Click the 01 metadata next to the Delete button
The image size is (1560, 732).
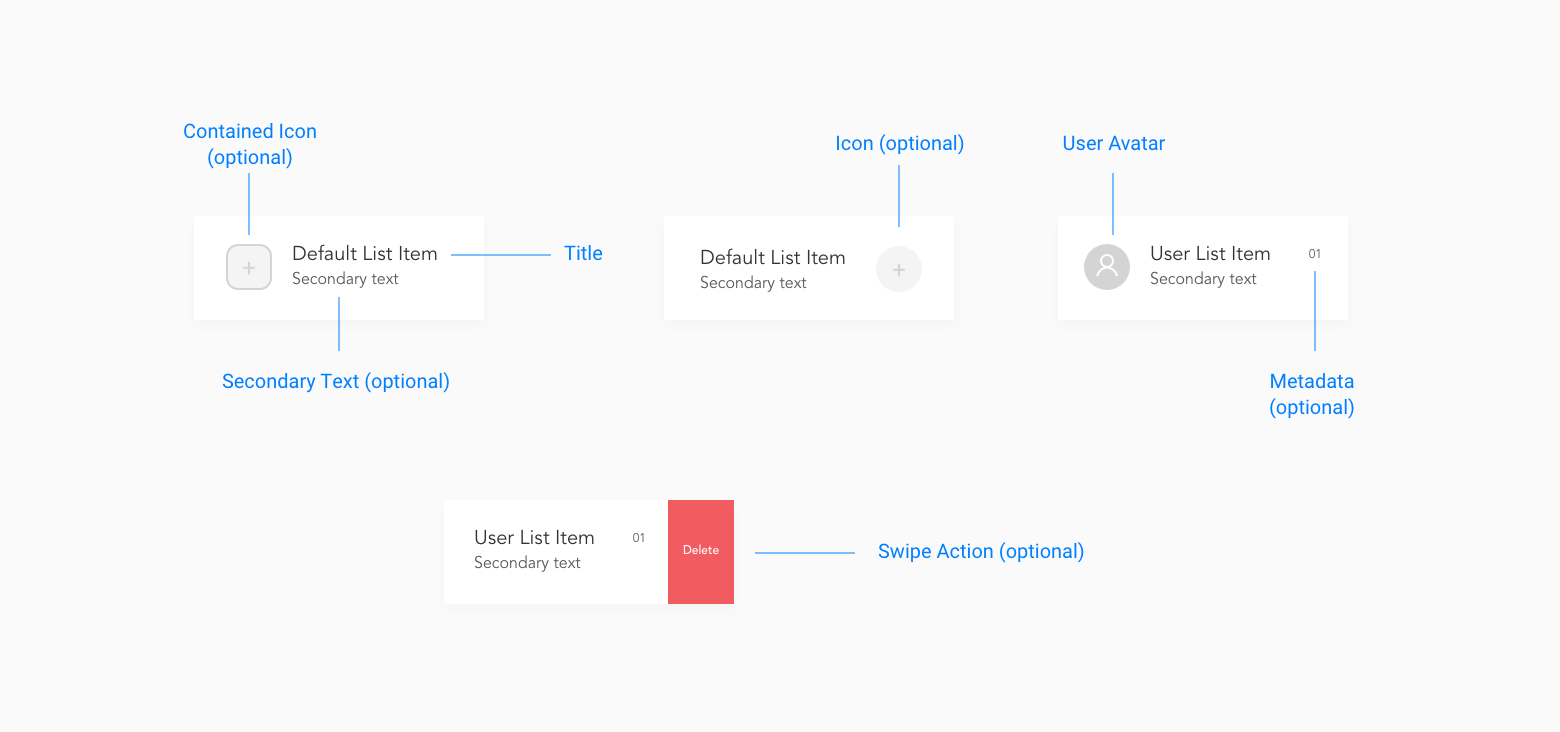click(x=639, y=538)
